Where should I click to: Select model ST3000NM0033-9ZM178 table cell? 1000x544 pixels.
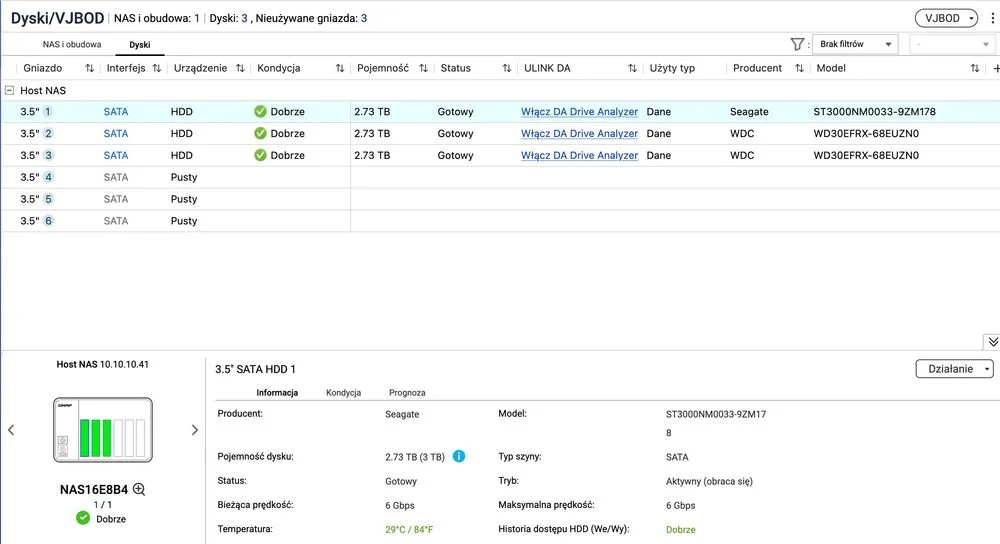pos(874,112)
